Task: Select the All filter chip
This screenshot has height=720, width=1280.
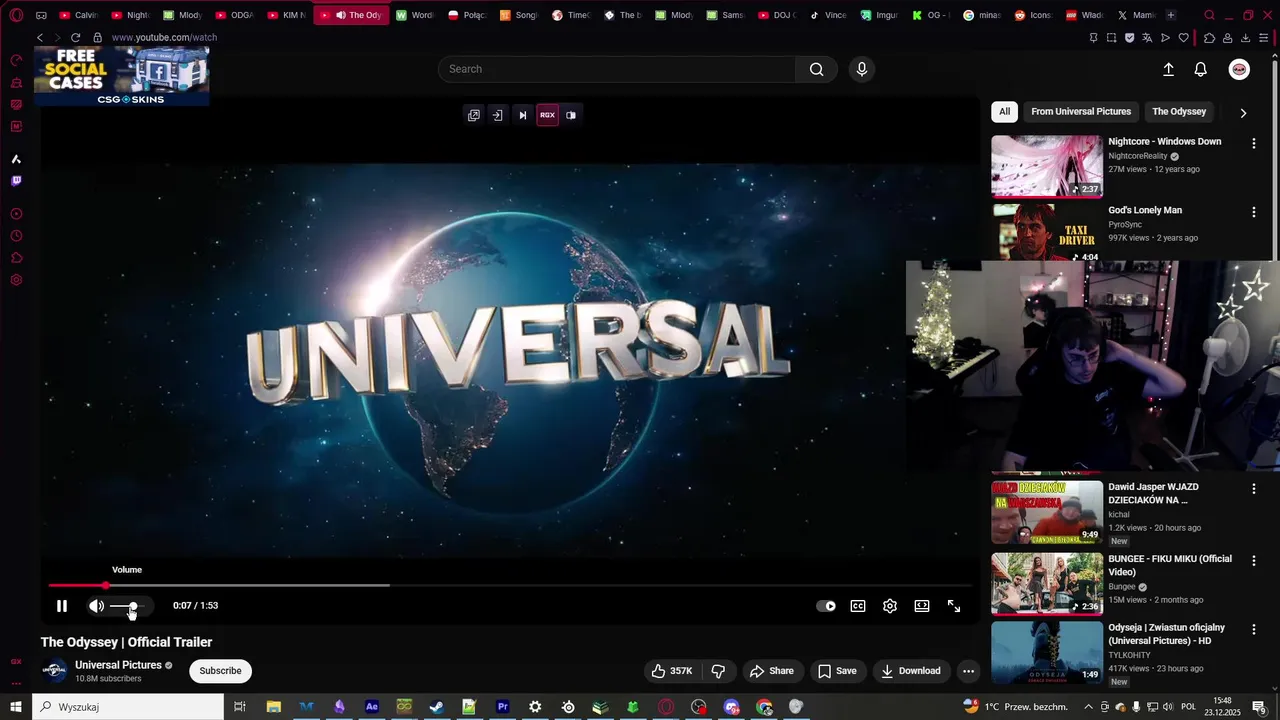Action: coord(1004,112)
